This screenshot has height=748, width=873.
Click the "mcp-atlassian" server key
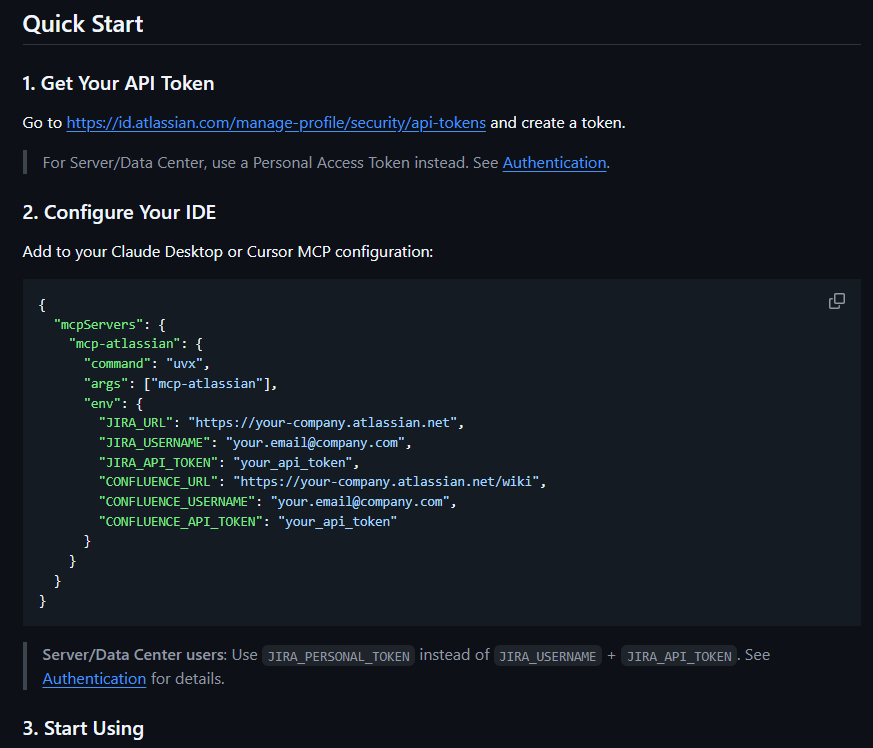point(125,344)
